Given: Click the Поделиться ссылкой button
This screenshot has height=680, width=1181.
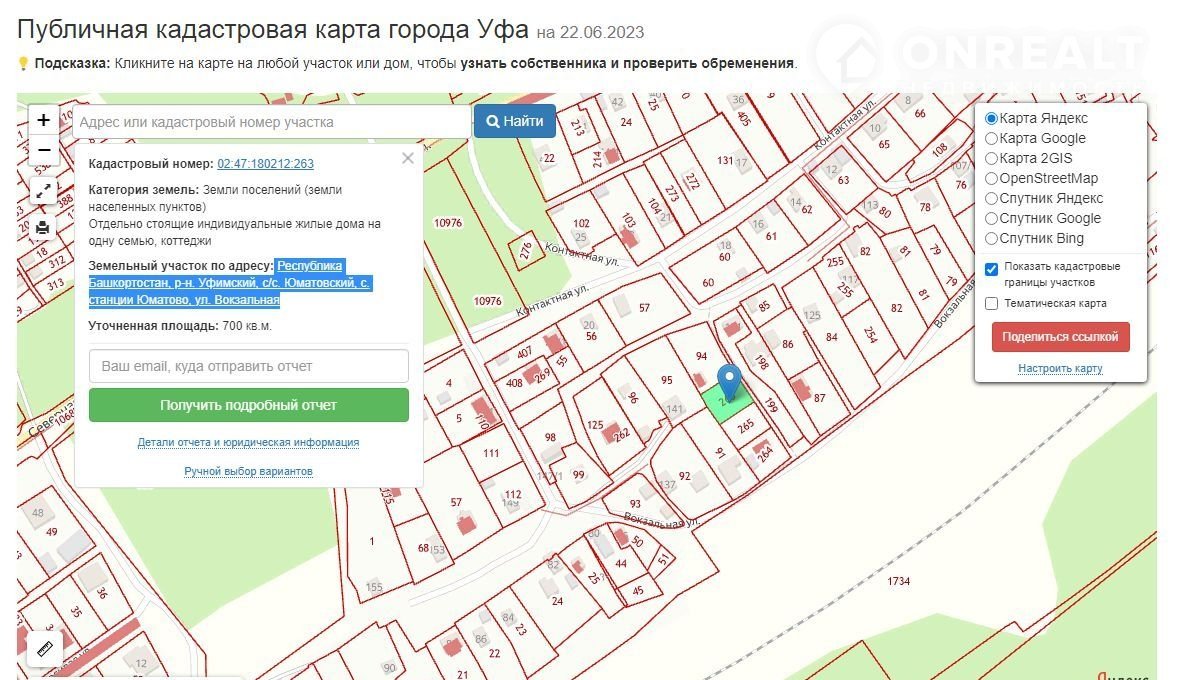Looking at the screenshot, I should 1060,337.
